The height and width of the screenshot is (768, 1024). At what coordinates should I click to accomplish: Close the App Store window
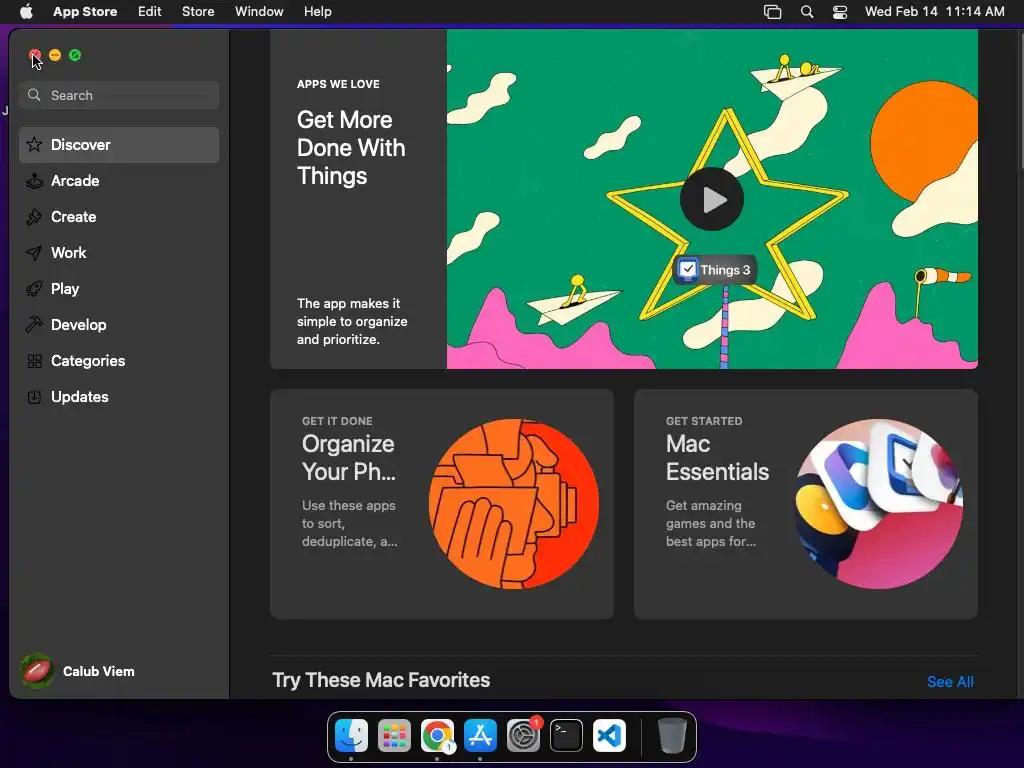(35, 55)
